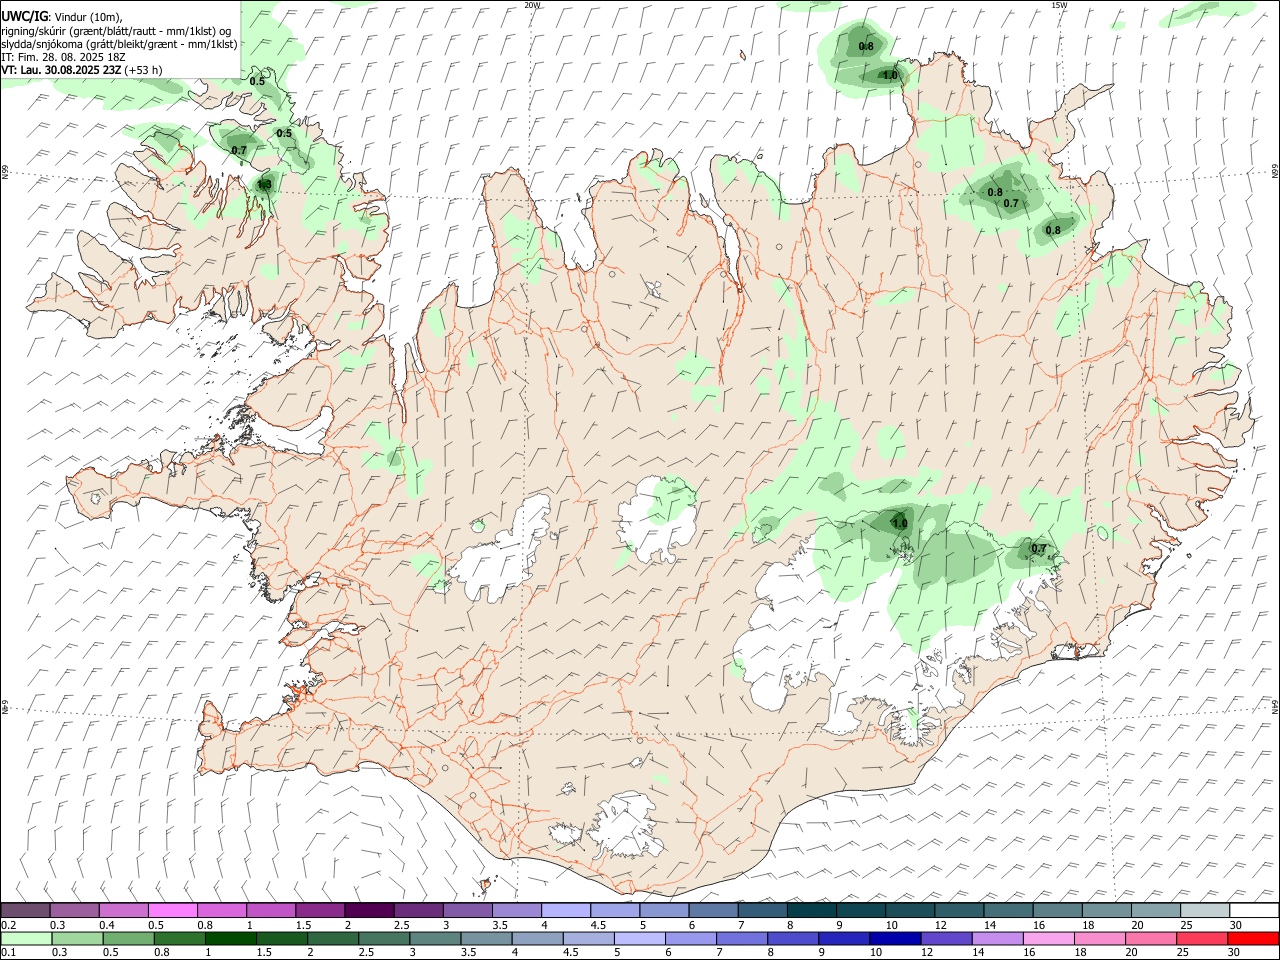The height and width of the screenshot is (960, 1280).
Task: Click the '0.8' label above the northern '1.0'
Action: (866, 46)
